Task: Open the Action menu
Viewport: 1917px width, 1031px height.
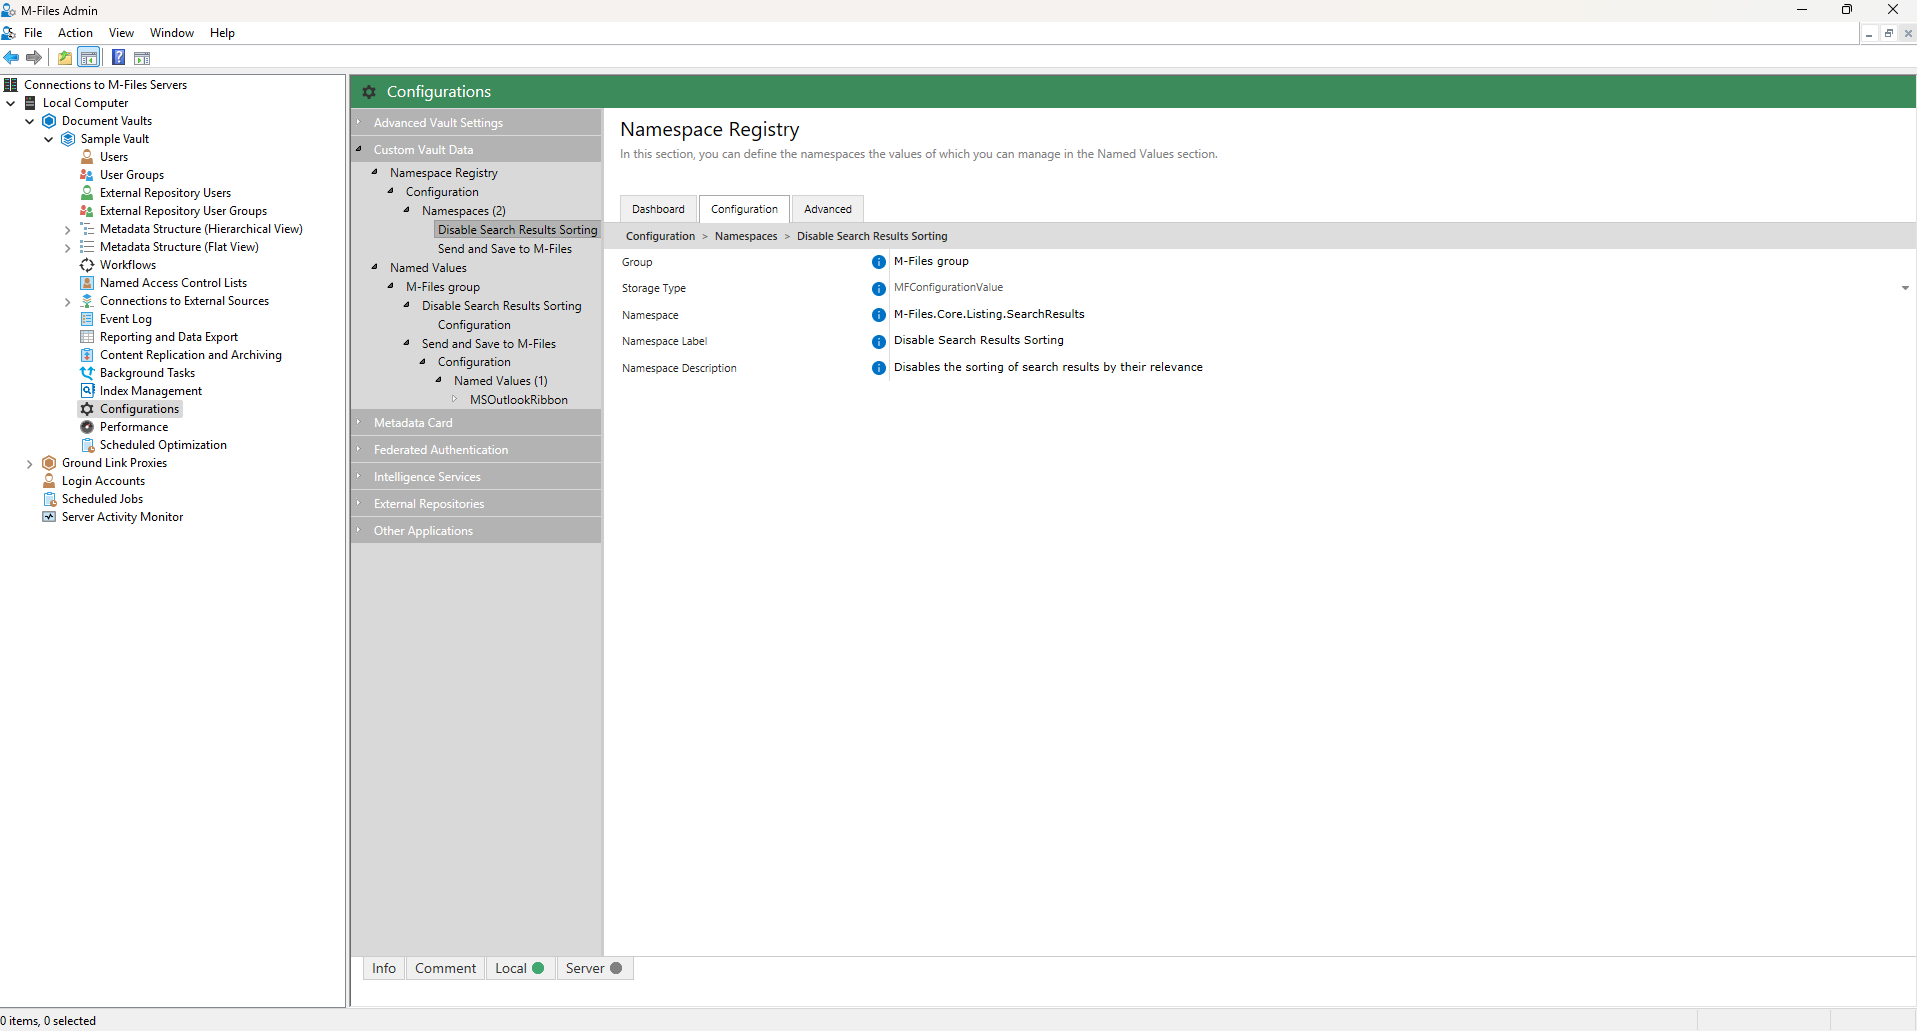Action: click(75, 33)
